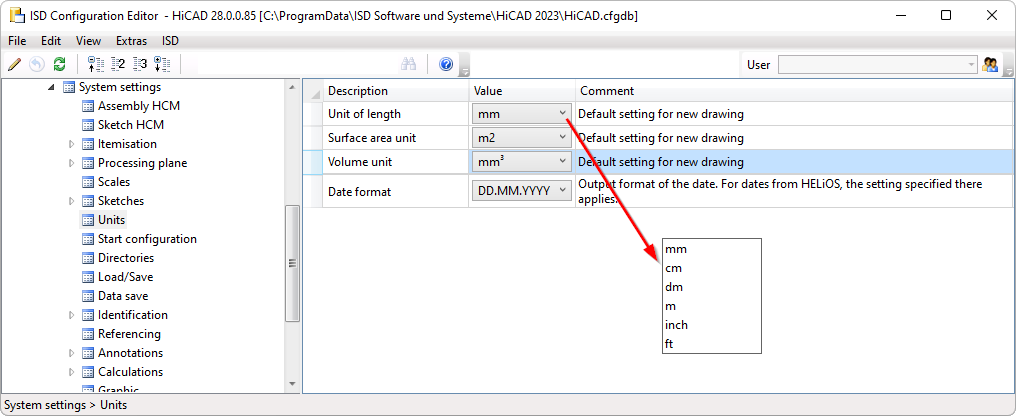The image size is (1016, 416).
Task: Expand the Identification tree node
Action: click(71, 315)
